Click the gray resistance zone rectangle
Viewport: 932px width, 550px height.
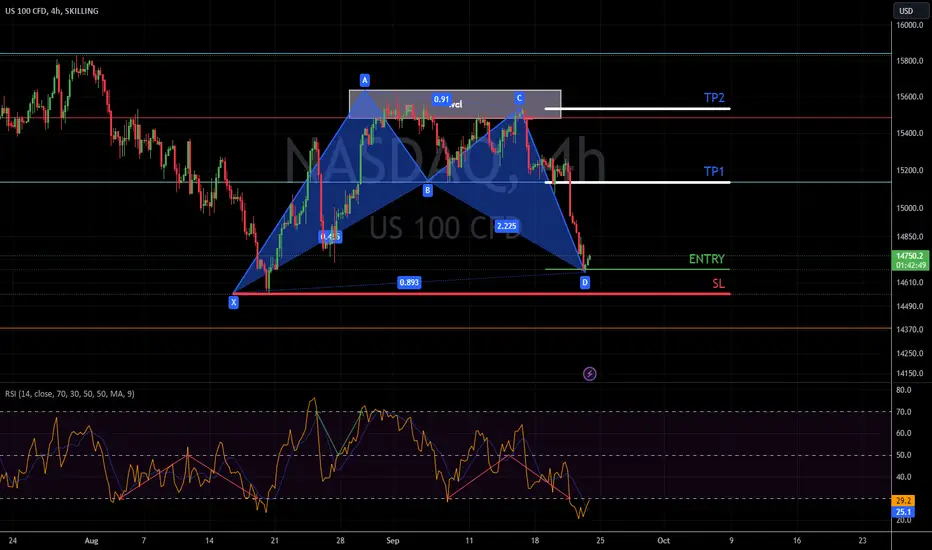tap(455, 105)
